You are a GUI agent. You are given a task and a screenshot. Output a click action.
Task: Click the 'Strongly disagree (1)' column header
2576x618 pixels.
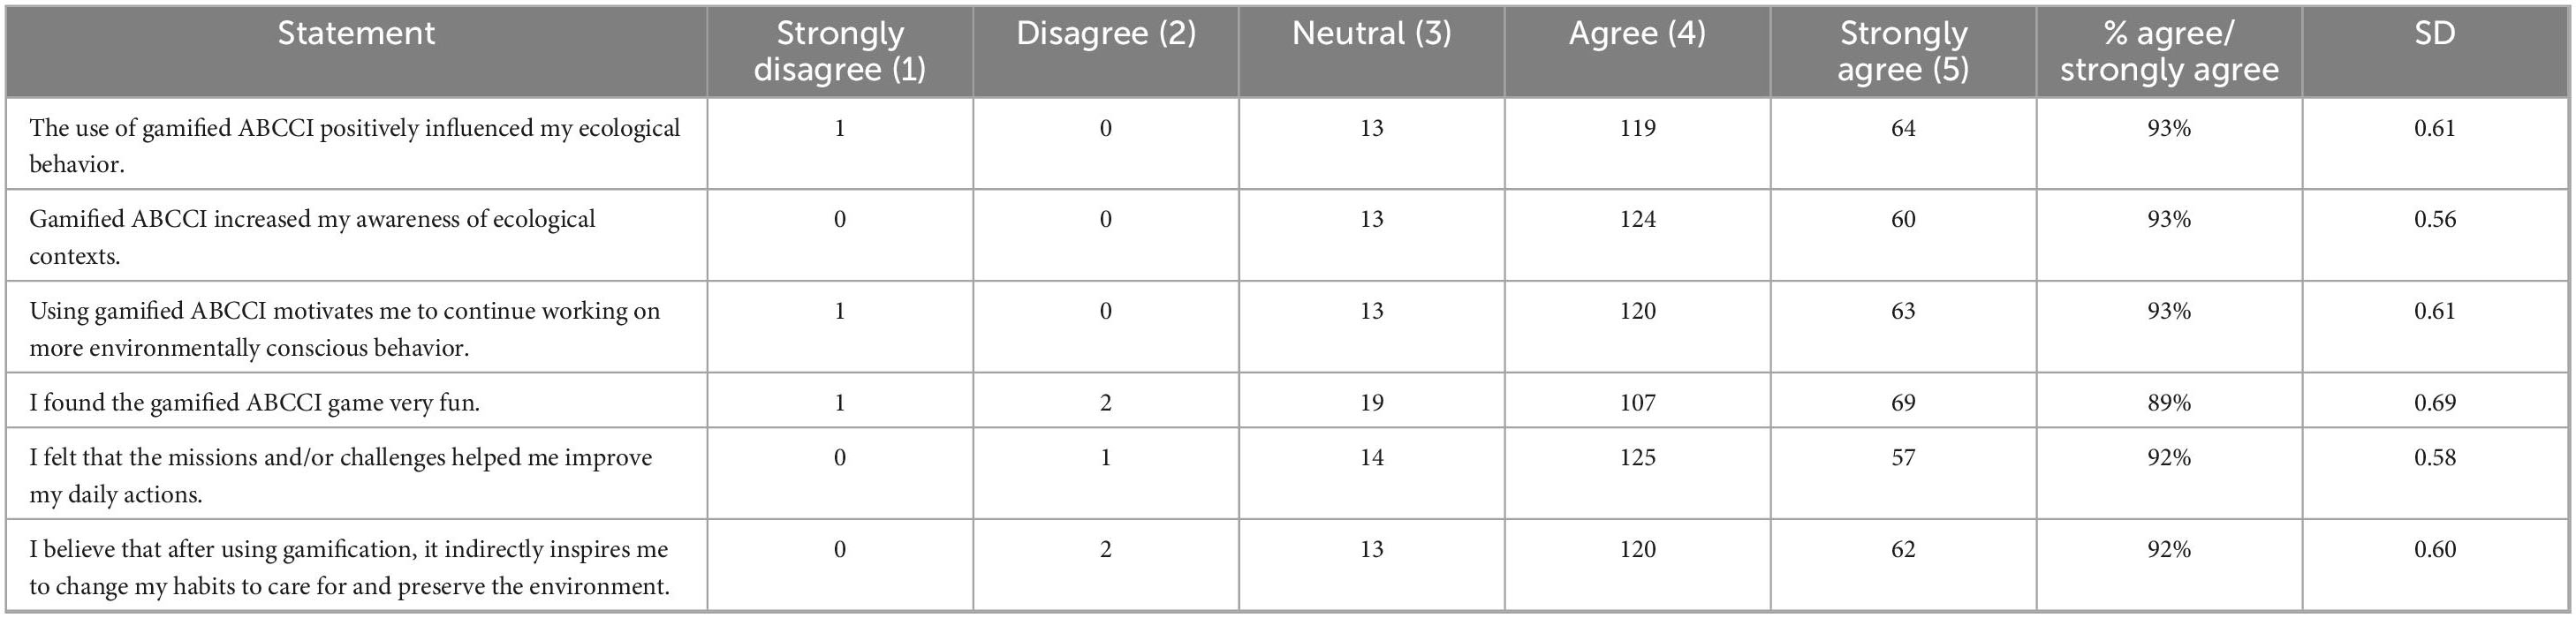(839, 51)
